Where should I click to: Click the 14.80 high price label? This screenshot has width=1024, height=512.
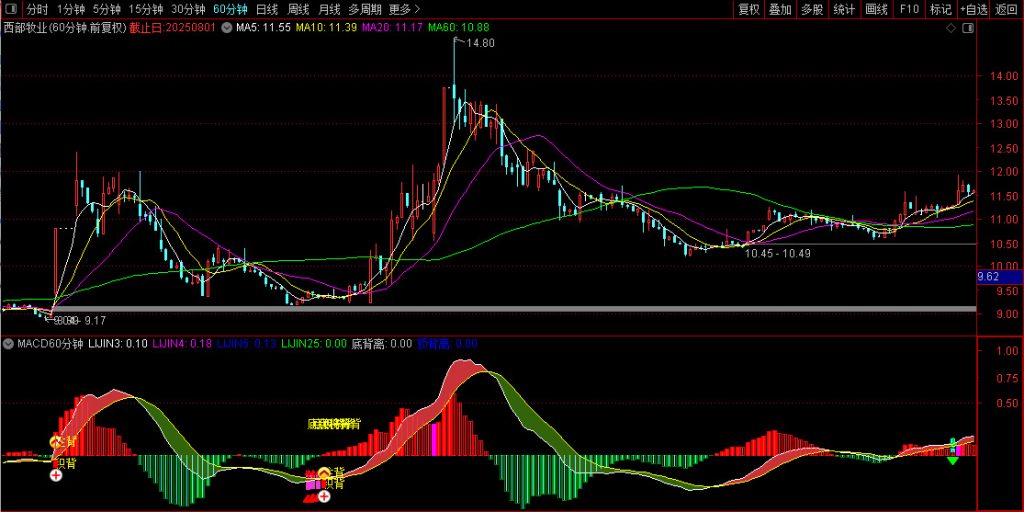(x=480, y=44)
